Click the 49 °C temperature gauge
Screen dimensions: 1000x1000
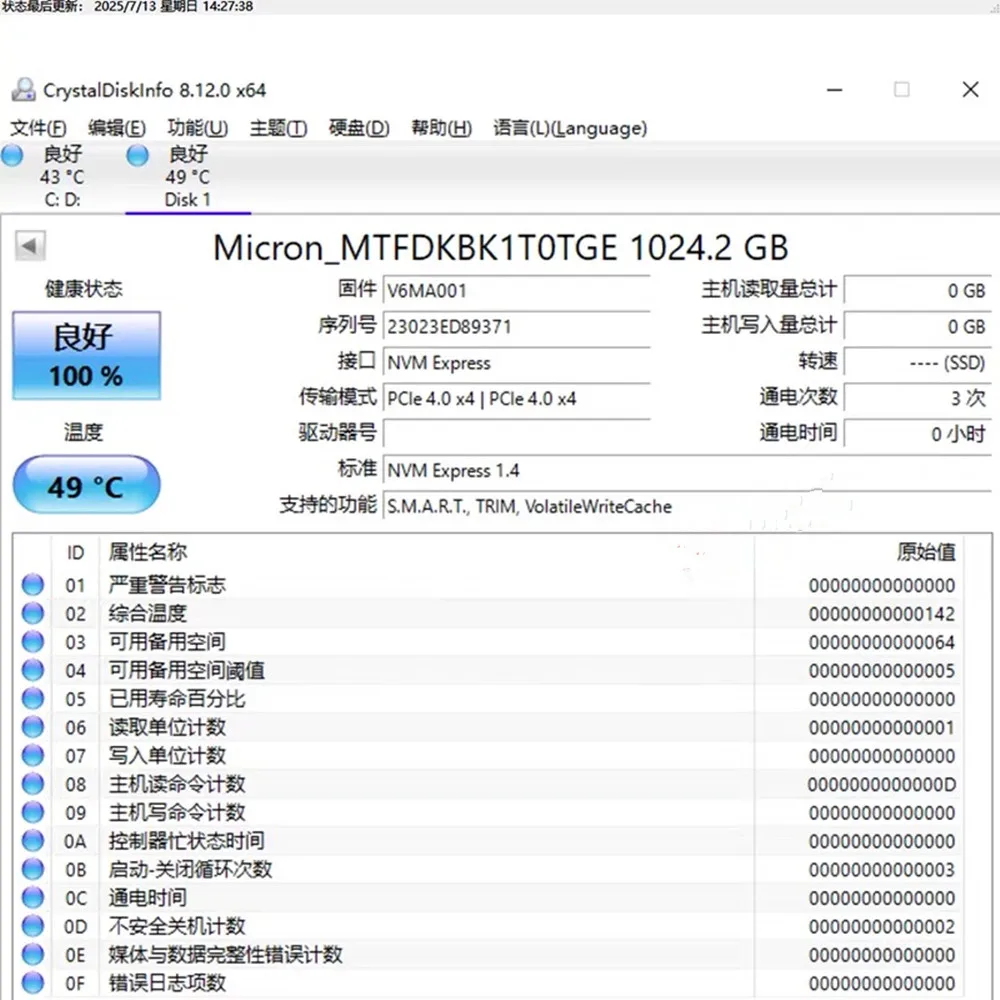[x=86, y=484]
